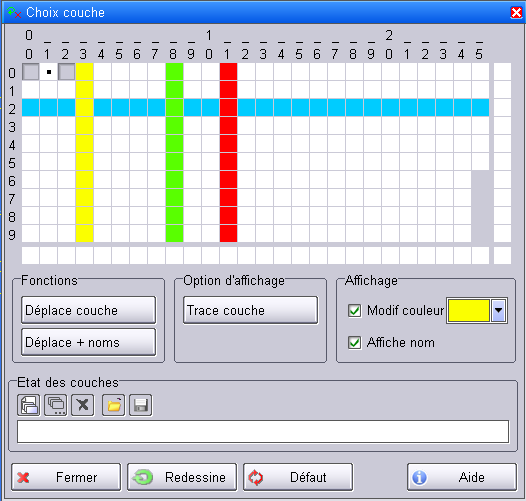
Task: Select column header 8 of the grid
Action: [x=173, y=54]
